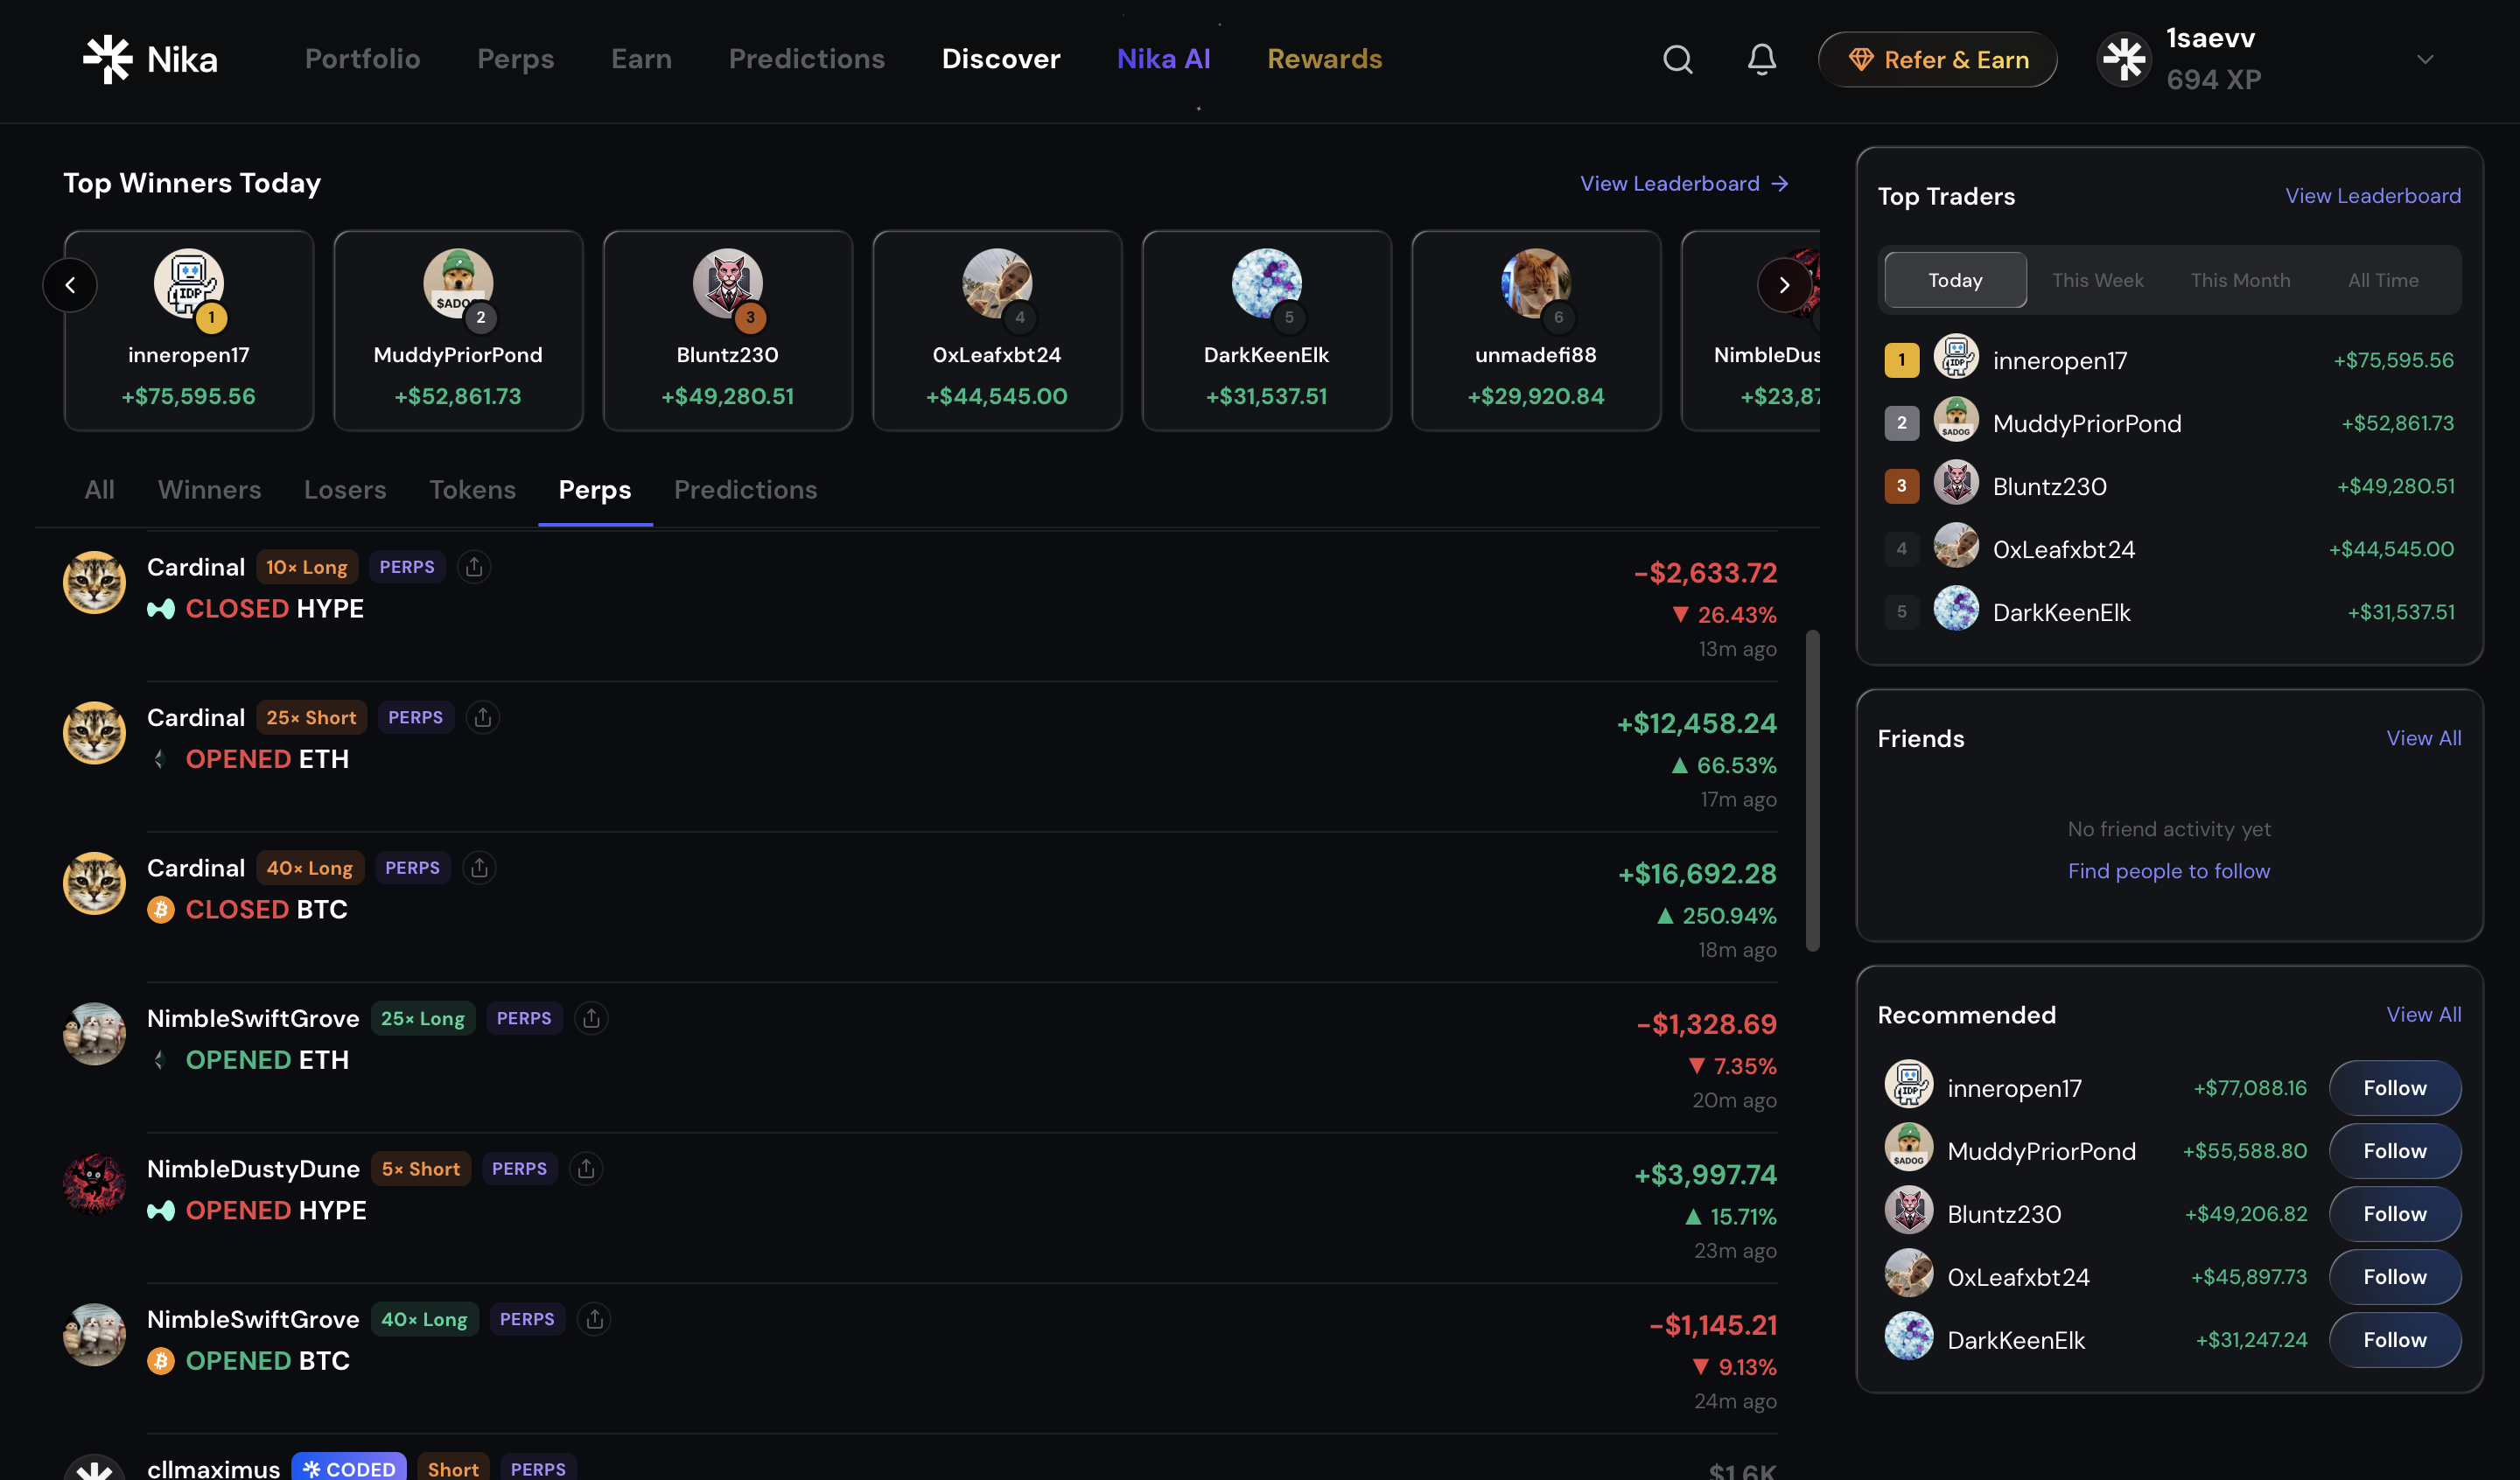The image size is (2520, 1480).
Task: Switch to the Predictions feed tab
Action: (x=746, y=490)
